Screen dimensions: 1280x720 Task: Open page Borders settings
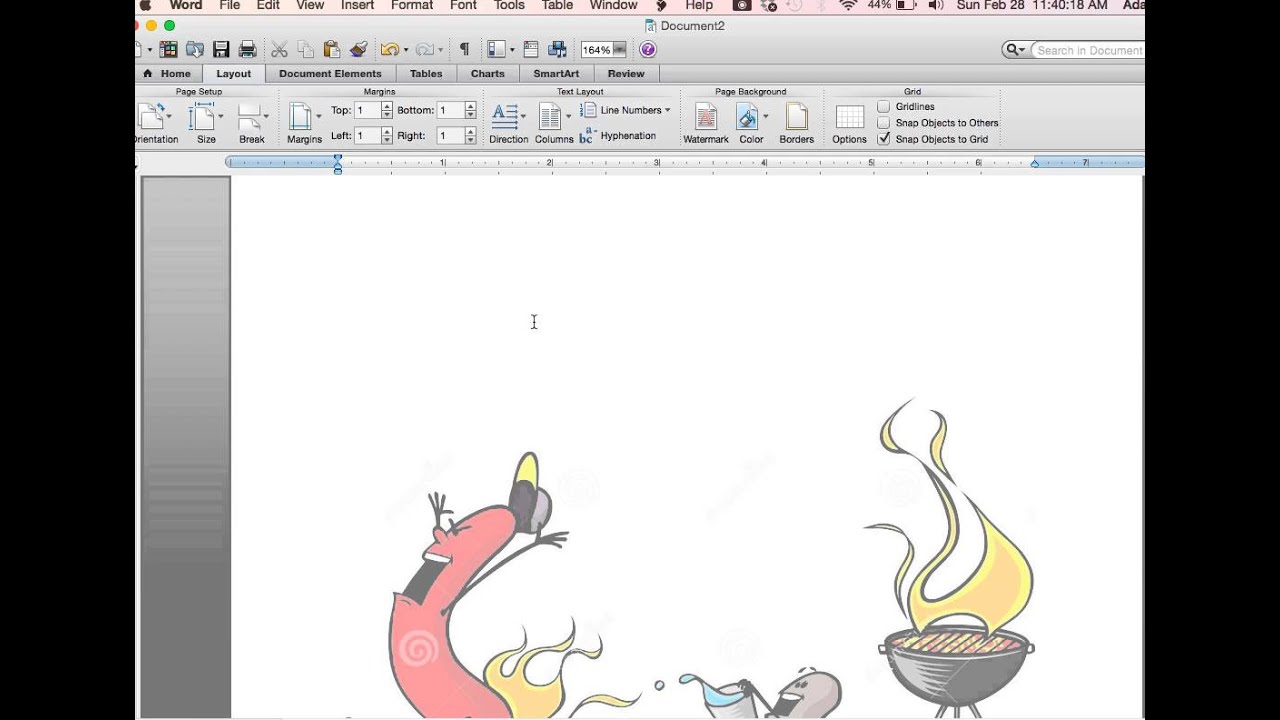click(797, 123)
